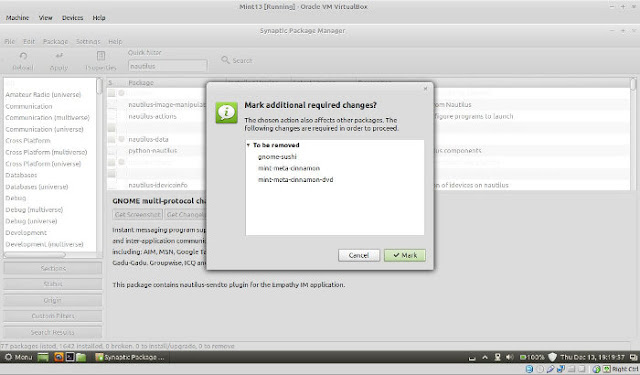This screenshot has height=375, width=640.
Task: Open the Synaptic Package menu
Action: pos(56,42)
